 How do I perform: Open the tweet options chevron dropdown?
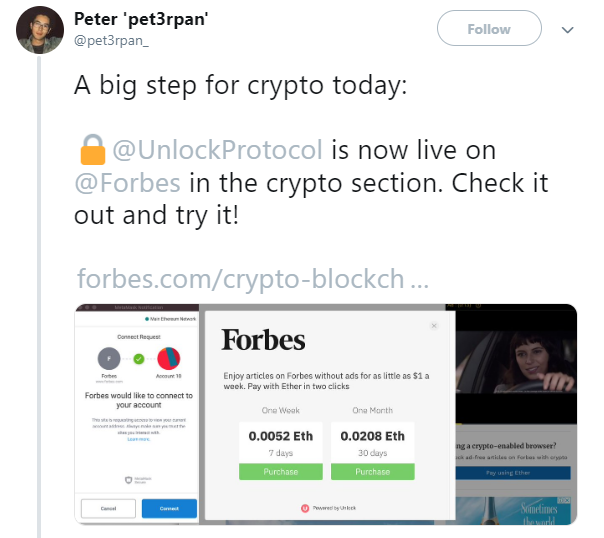[568, 30]
